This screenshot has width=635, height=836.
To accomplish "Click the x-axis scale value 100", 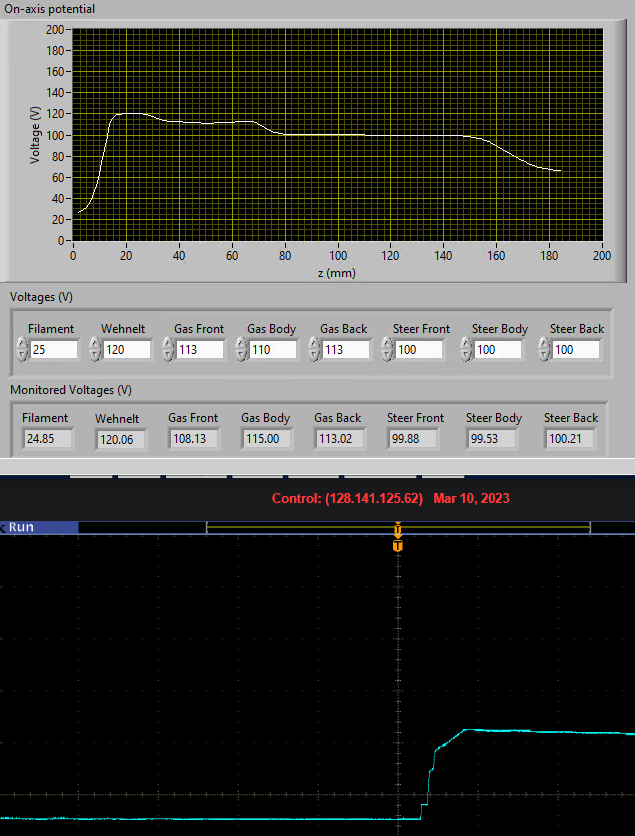I will [x=338, y=255].
